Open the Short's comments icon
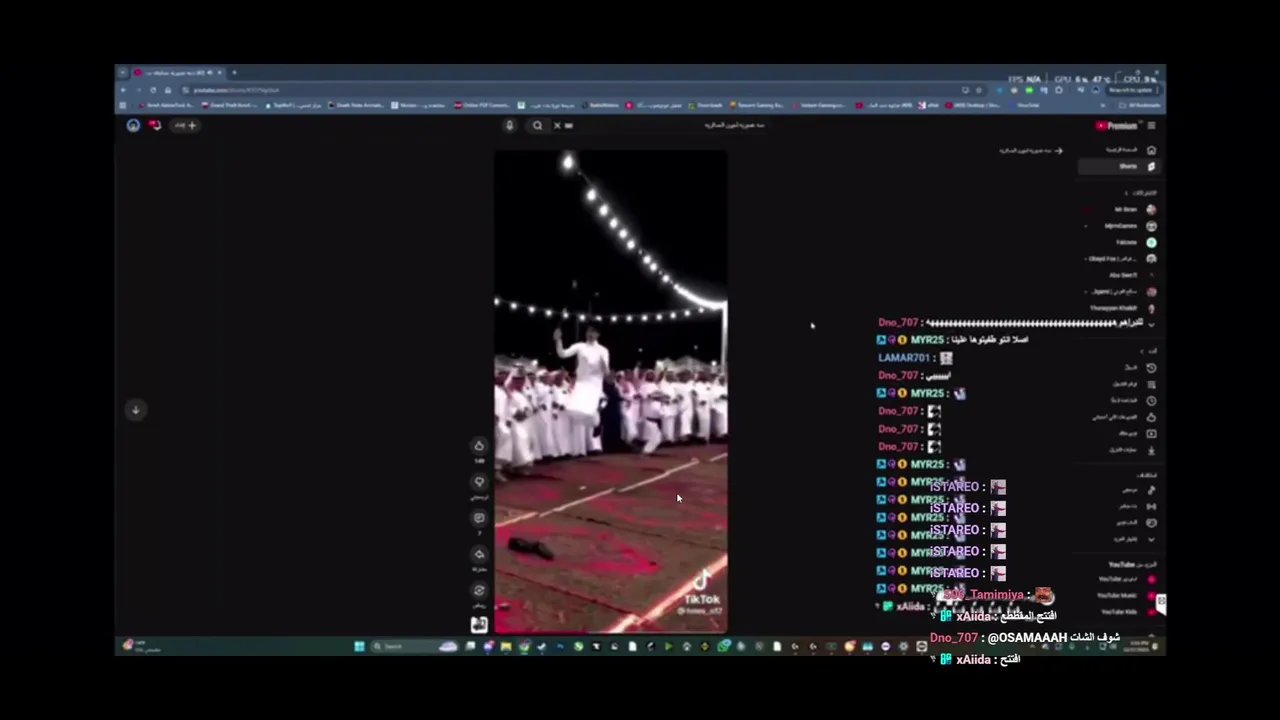Screen dimensions: 1280x720 point(479,518)
